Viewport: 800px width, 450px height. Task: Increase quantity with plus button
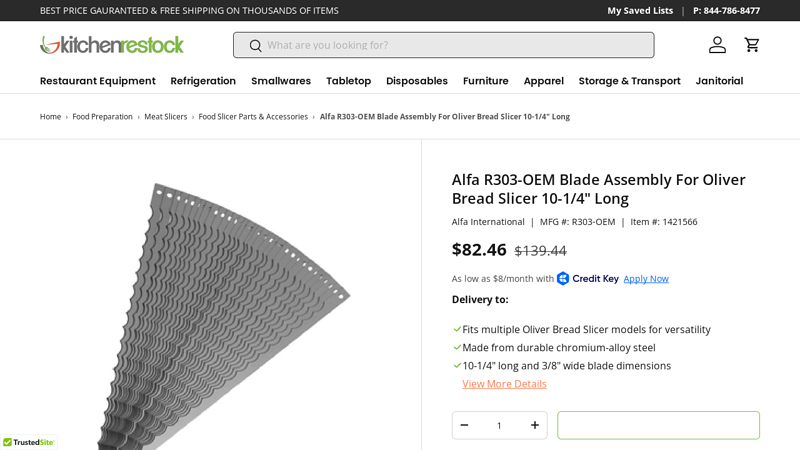tap(535, 425)
